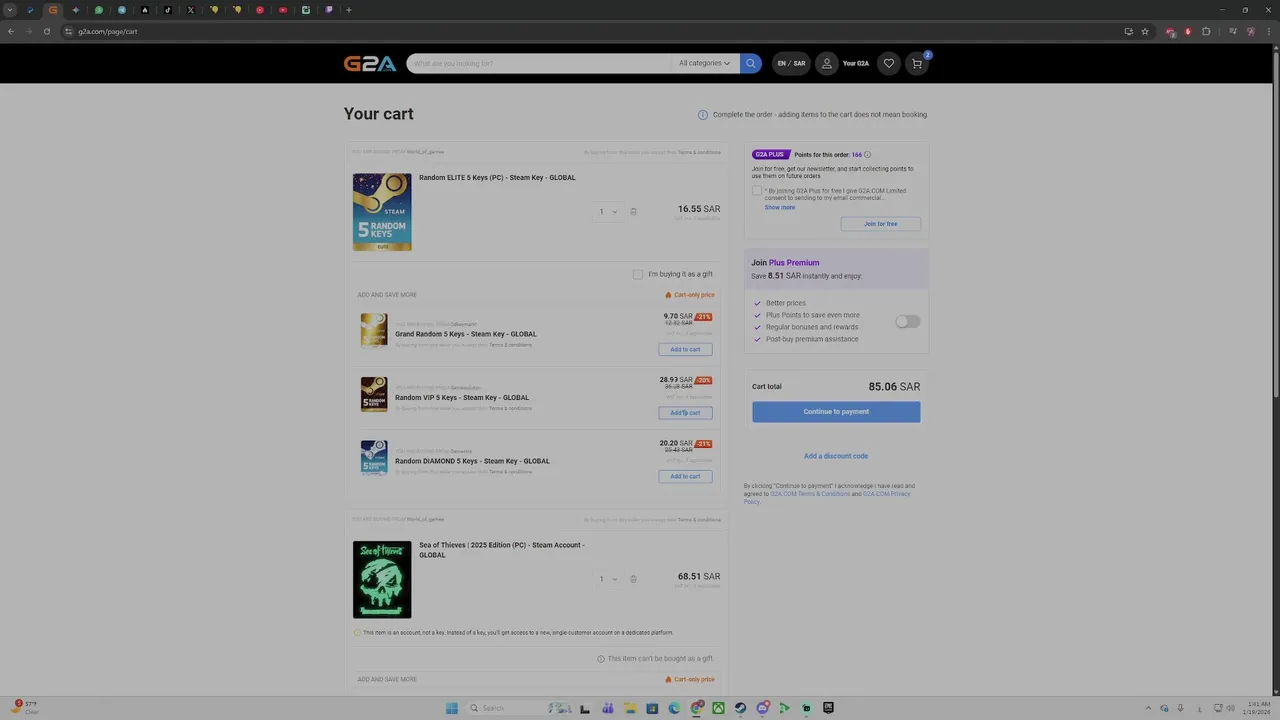Click the search input field

[540, 63]
